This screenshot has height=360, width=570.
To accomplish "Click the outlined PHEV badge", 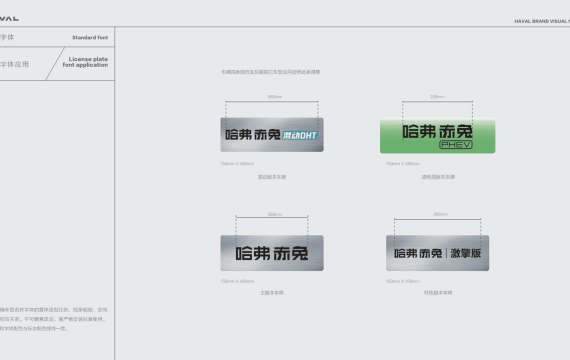I will click(x=455, y=145).
